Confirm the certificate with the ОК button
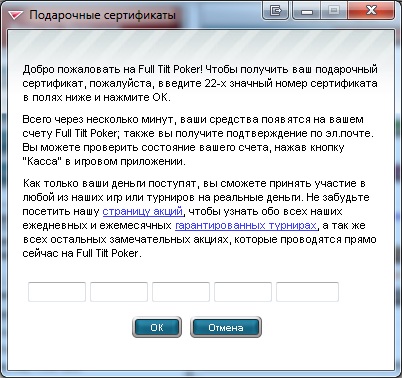The height and width of the screenshot is (378, 402). [x=157, y=327]
